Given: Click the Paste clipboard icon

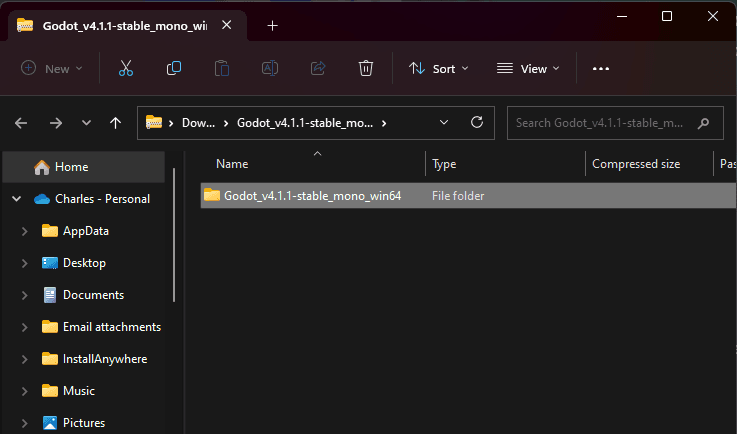Looking at the screenshot, I should pyautogui.click(x=222, y=68).
